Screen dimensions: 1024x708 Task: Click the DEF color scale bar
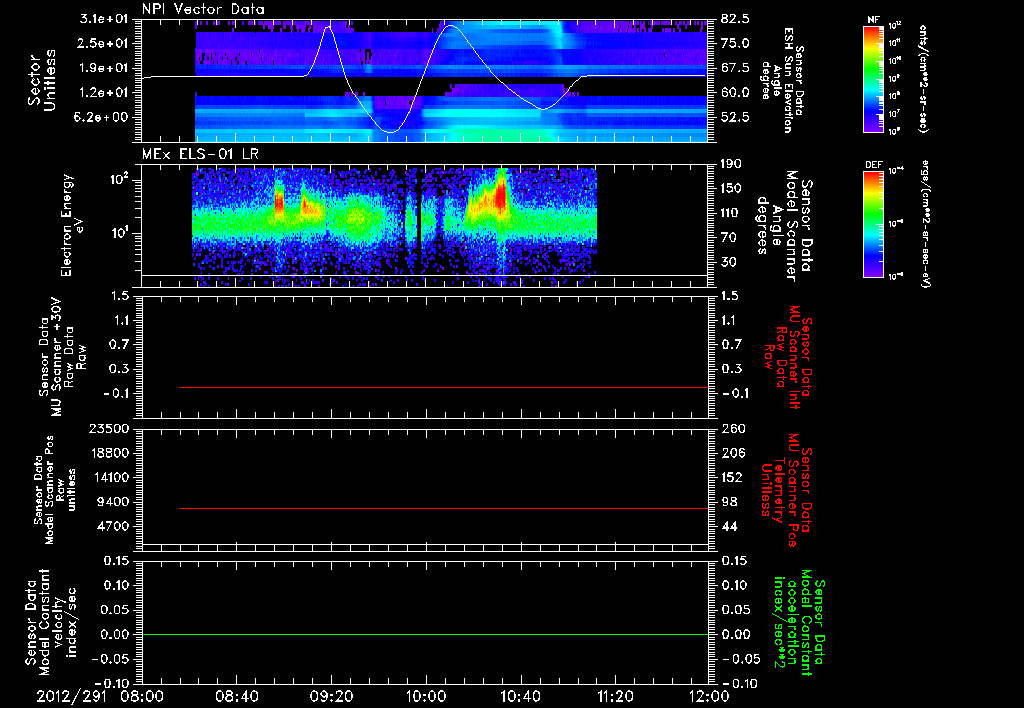coord(873,225)
